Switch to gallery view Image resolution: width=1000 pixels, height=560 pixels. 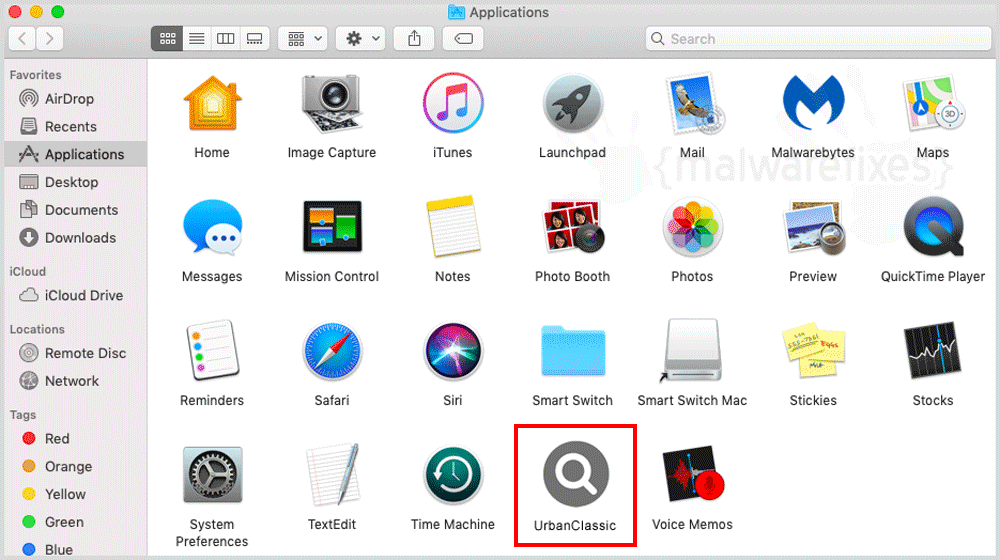254,39
